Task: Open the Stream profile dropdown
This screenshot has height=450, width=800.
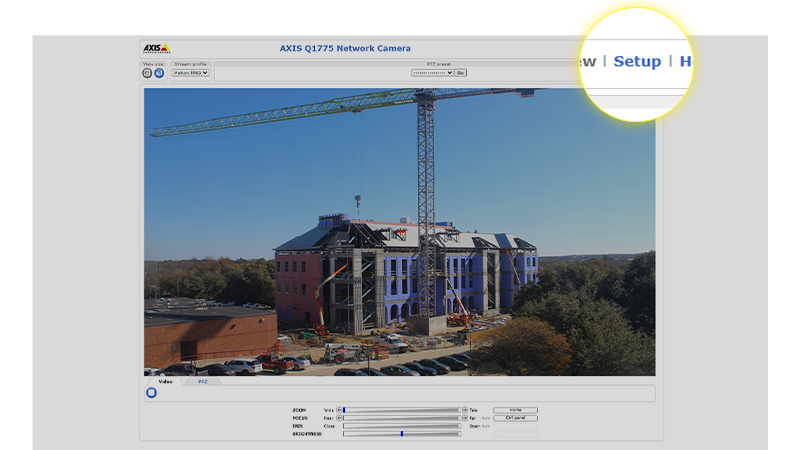Action: click(191, 73)
